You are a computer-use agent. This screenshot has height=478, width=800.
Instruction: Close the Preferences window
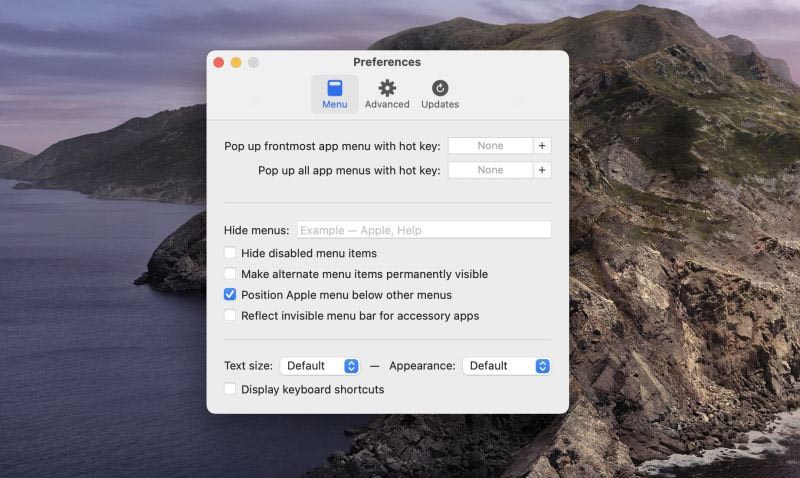coord(219,62)
